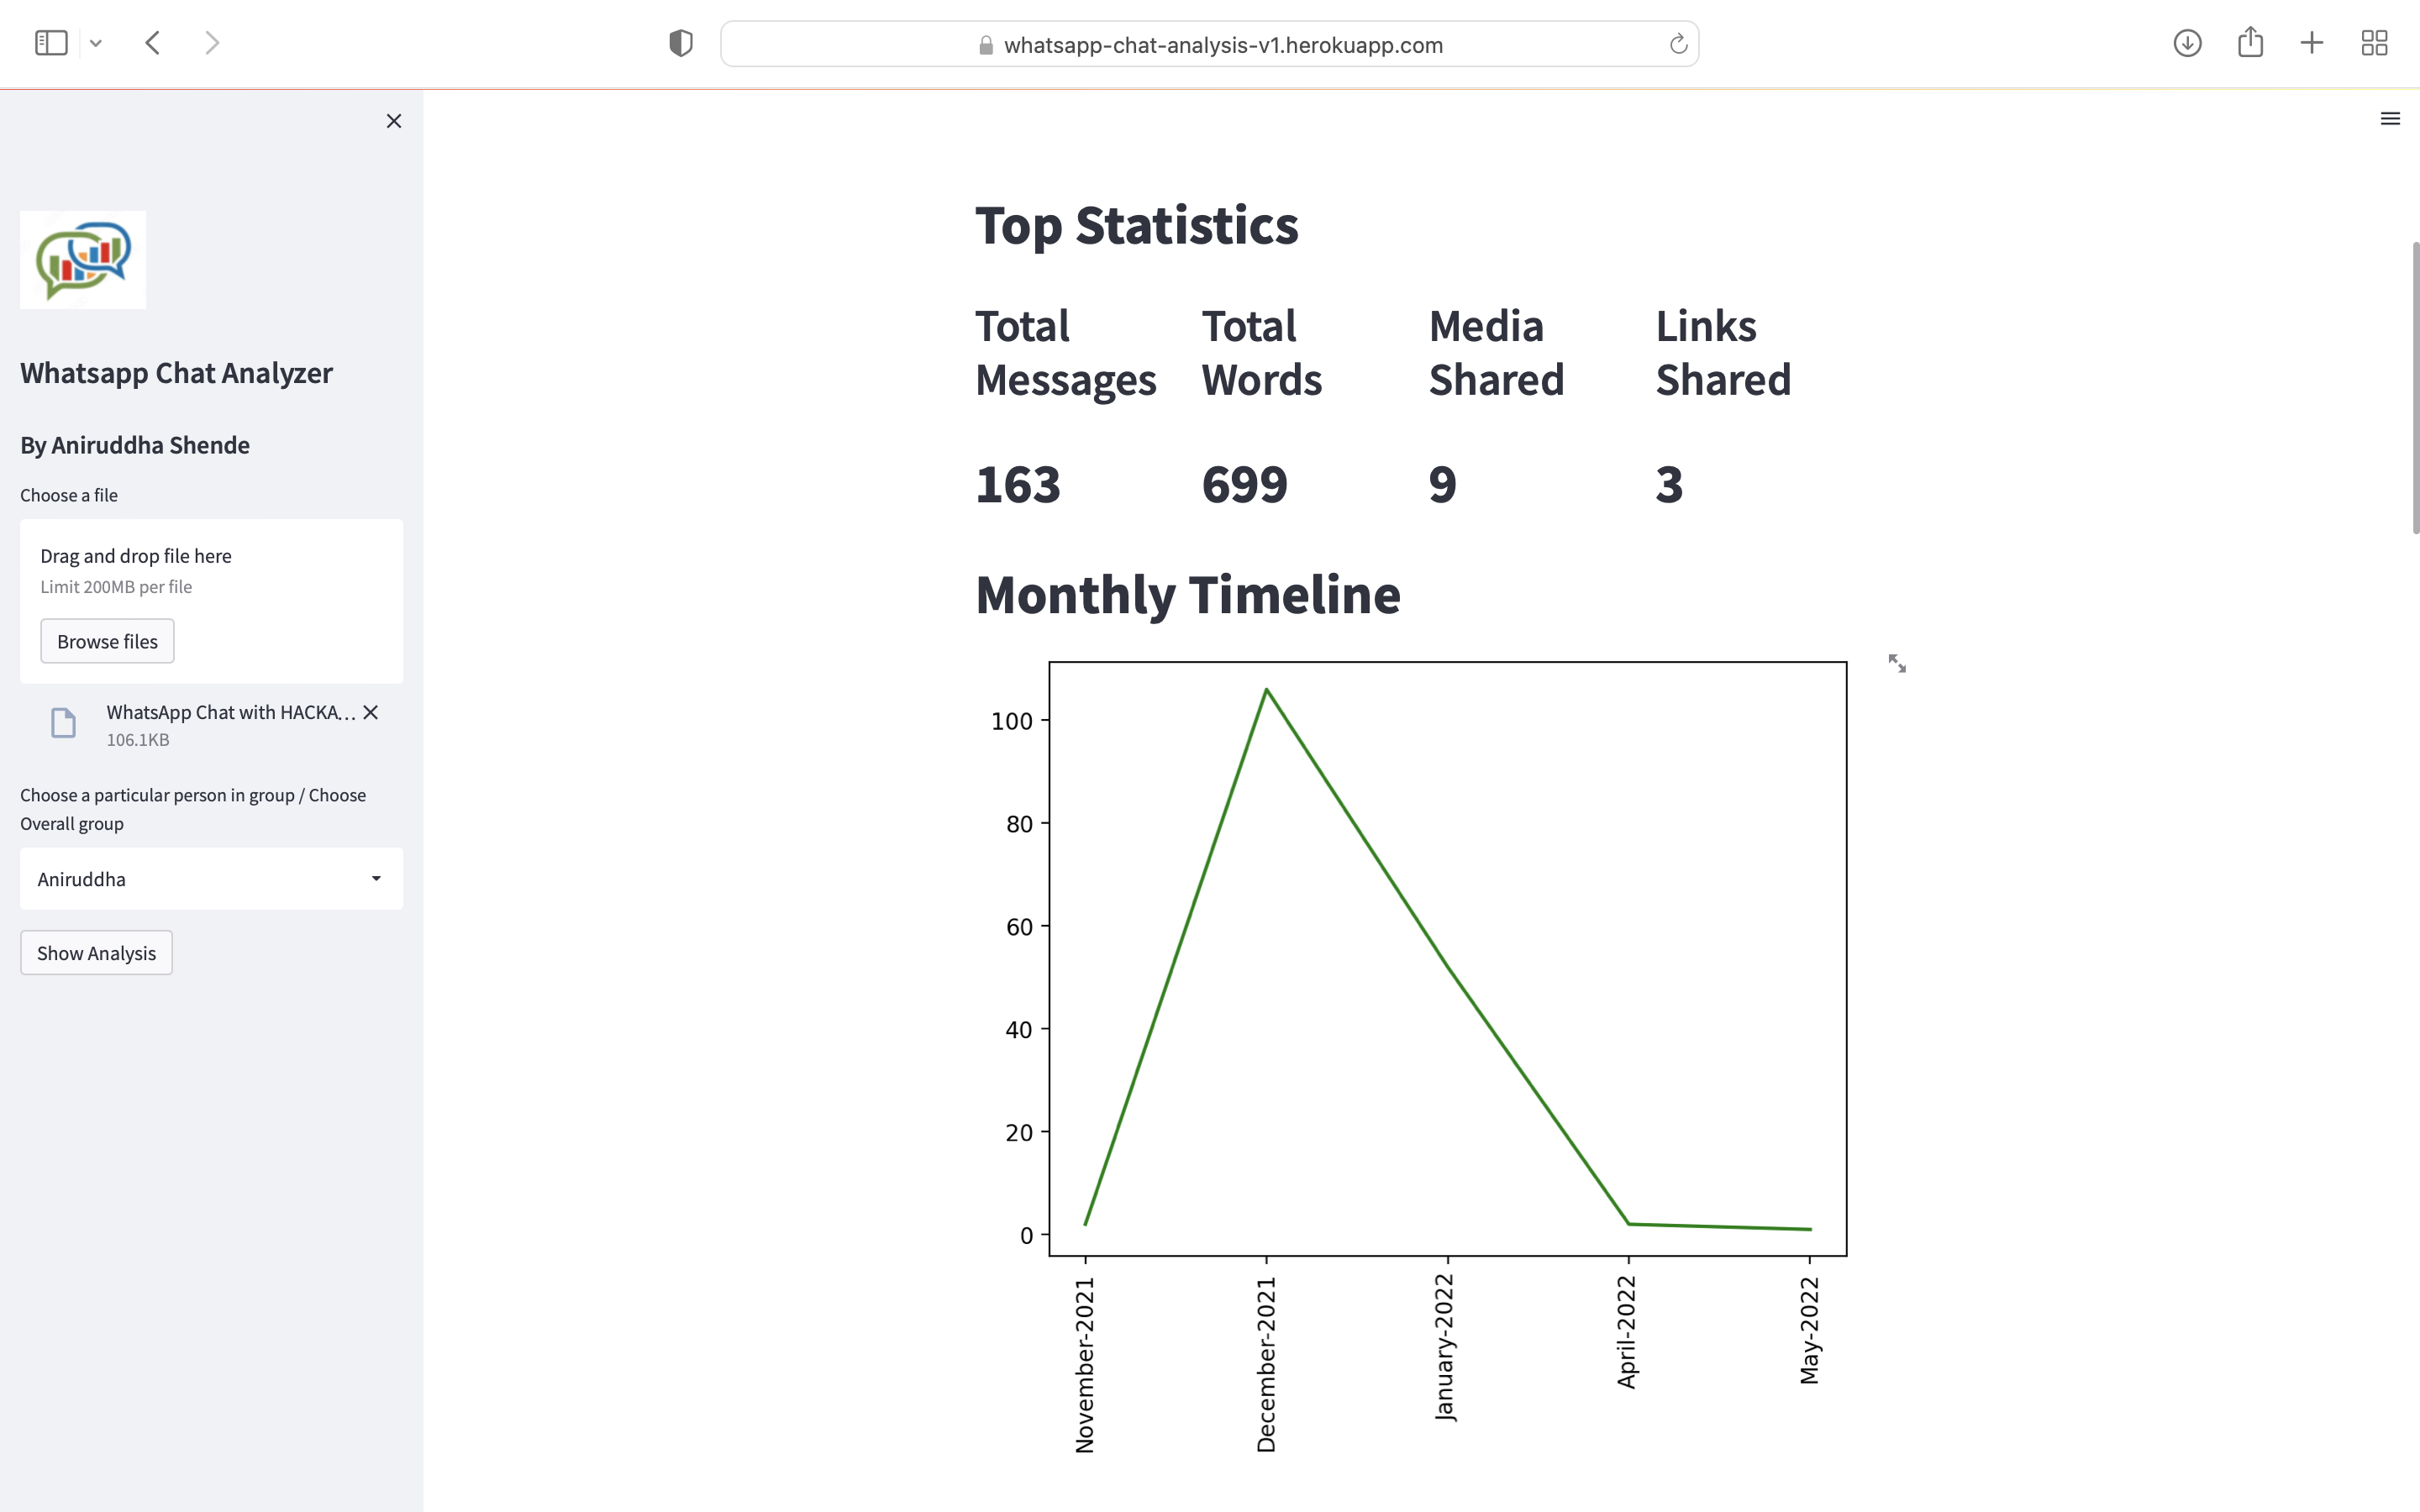2420x1512 pixels.
Task: Click the Browse files button
Action: pyautogui.click(x=106, y=640)
